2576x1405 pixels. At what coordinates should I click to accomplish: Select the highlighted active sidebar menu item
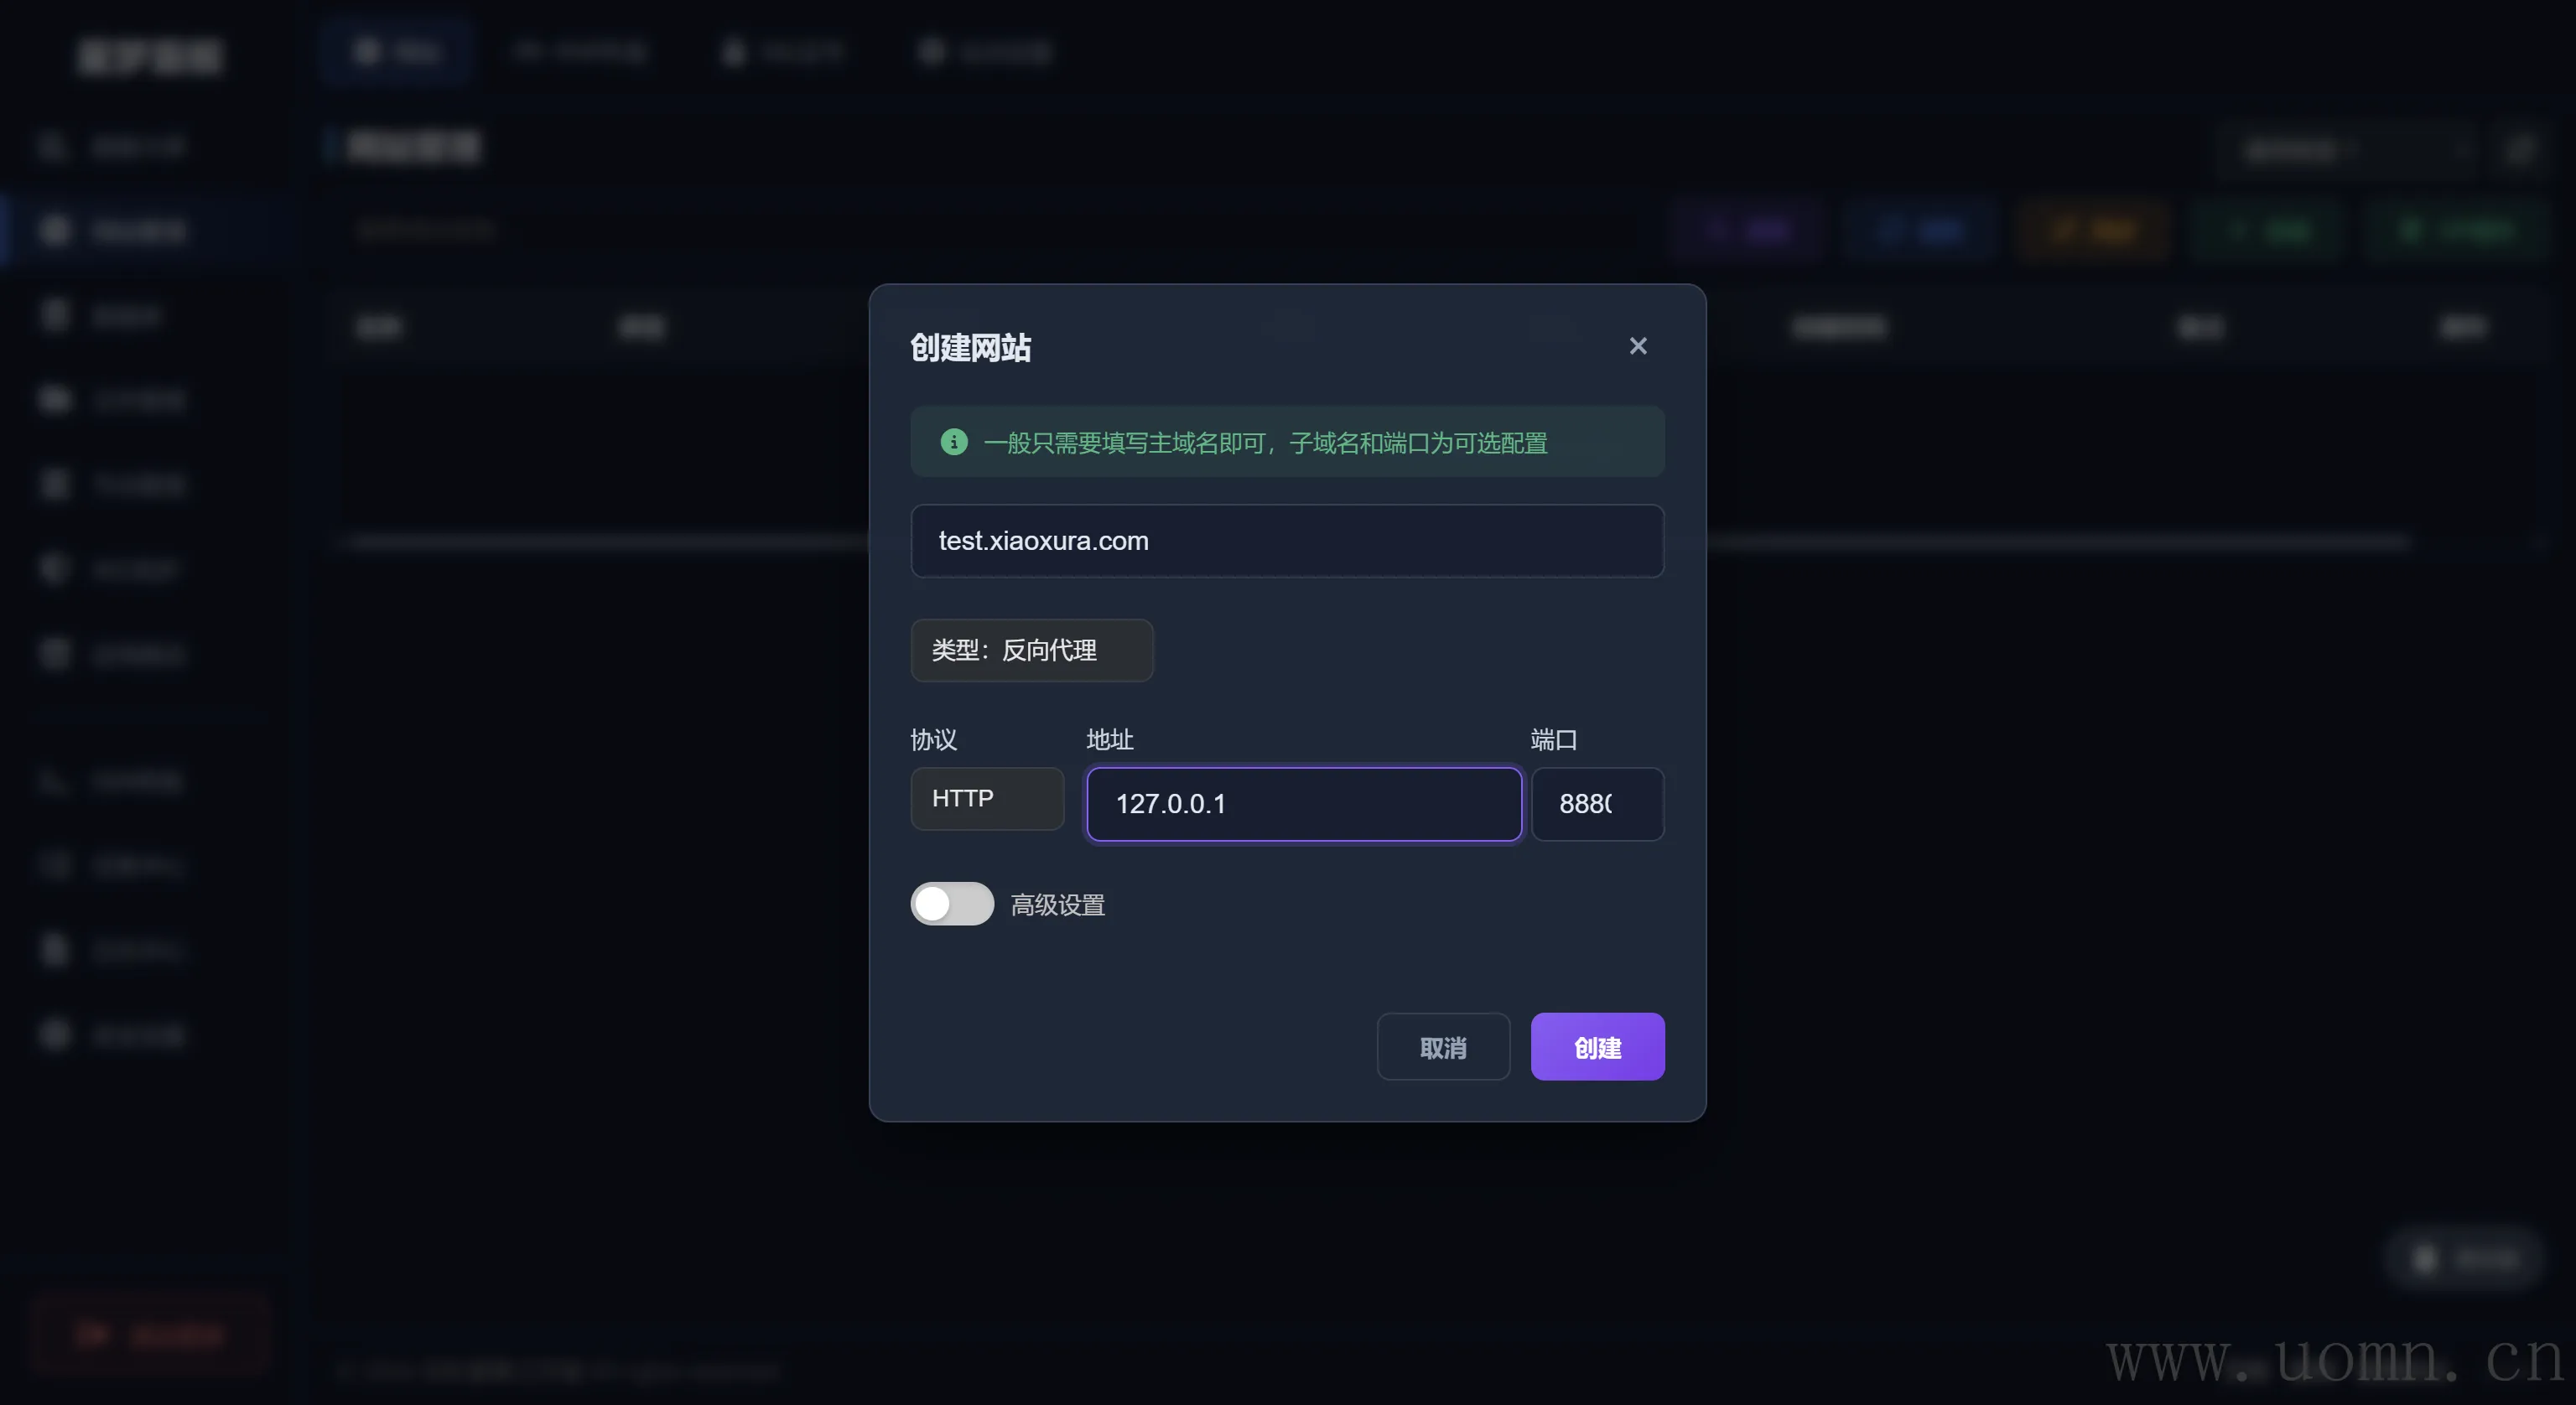point(140,232)
